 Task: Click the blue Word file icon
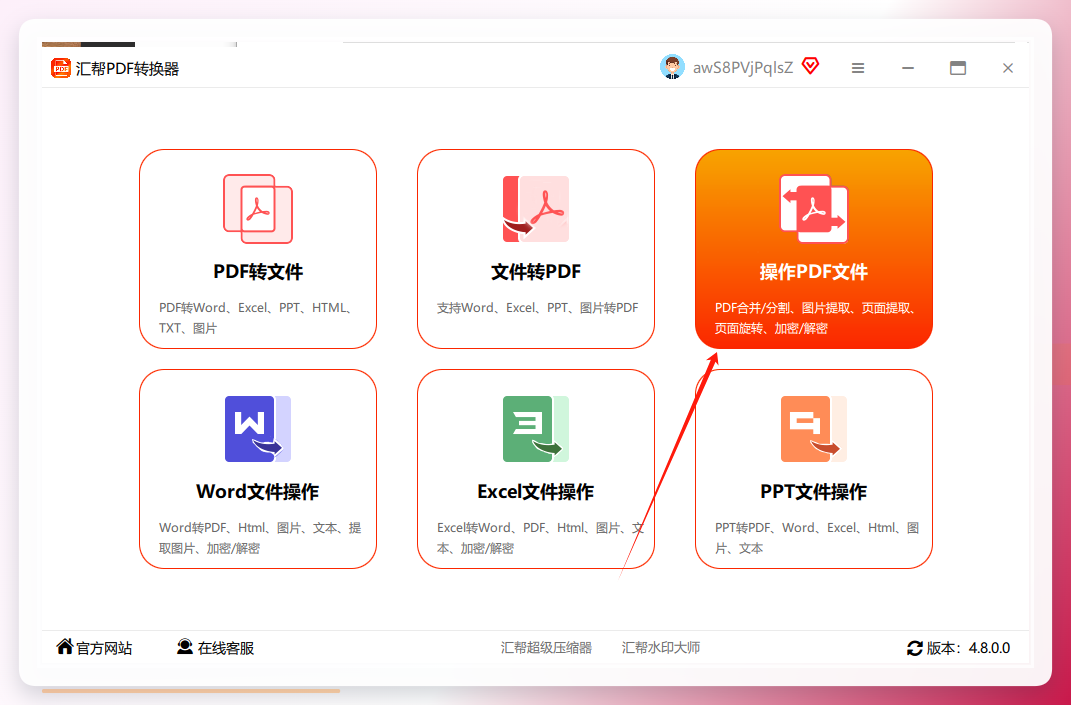pyautogui.click(x=258, y=429)
